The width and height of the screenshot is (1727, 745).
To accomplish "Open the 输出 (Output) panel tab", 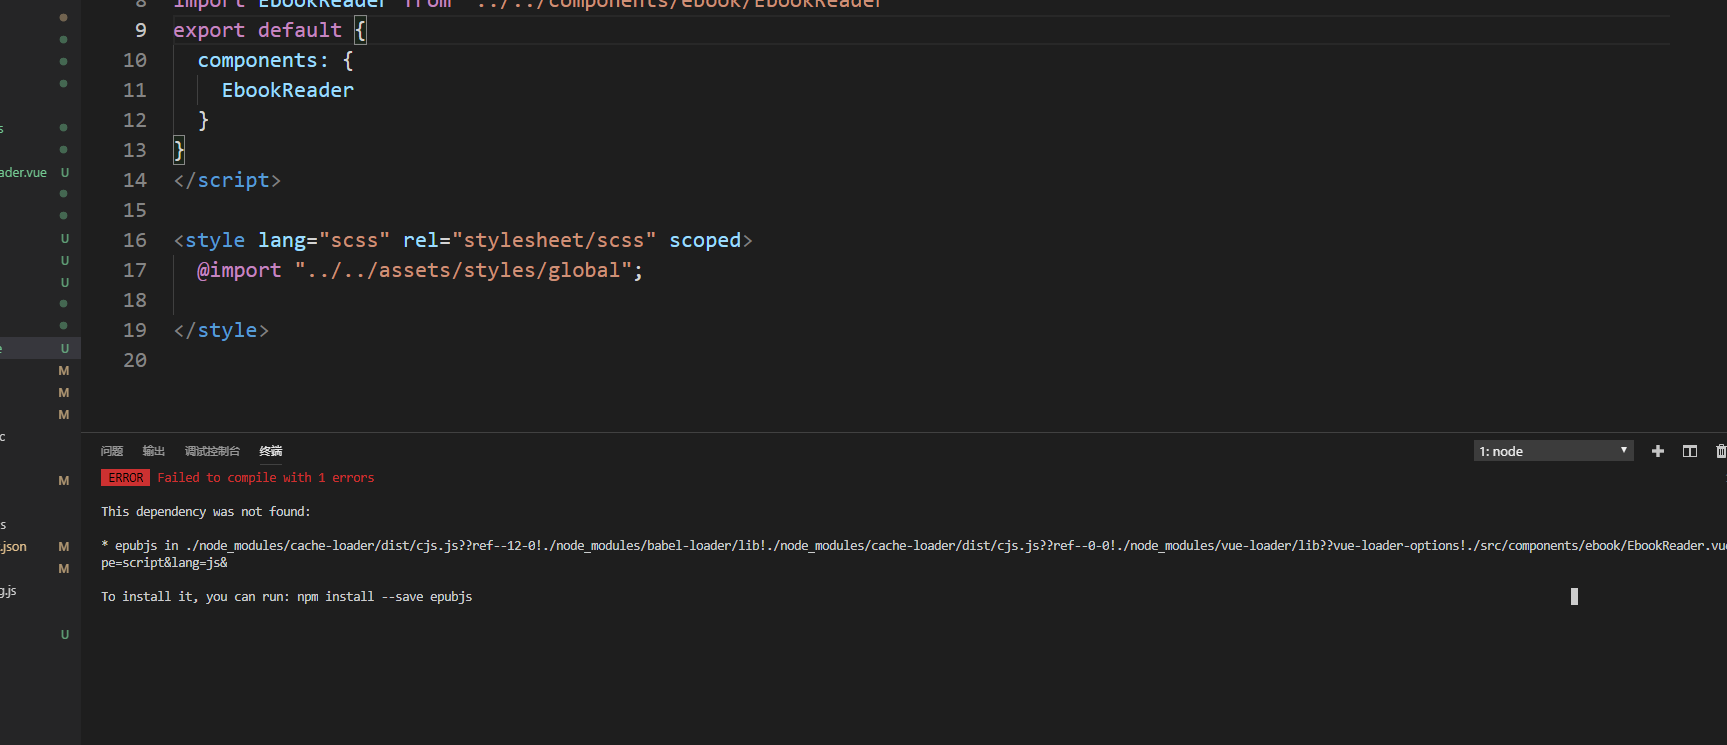I will [x=154, y=451].
